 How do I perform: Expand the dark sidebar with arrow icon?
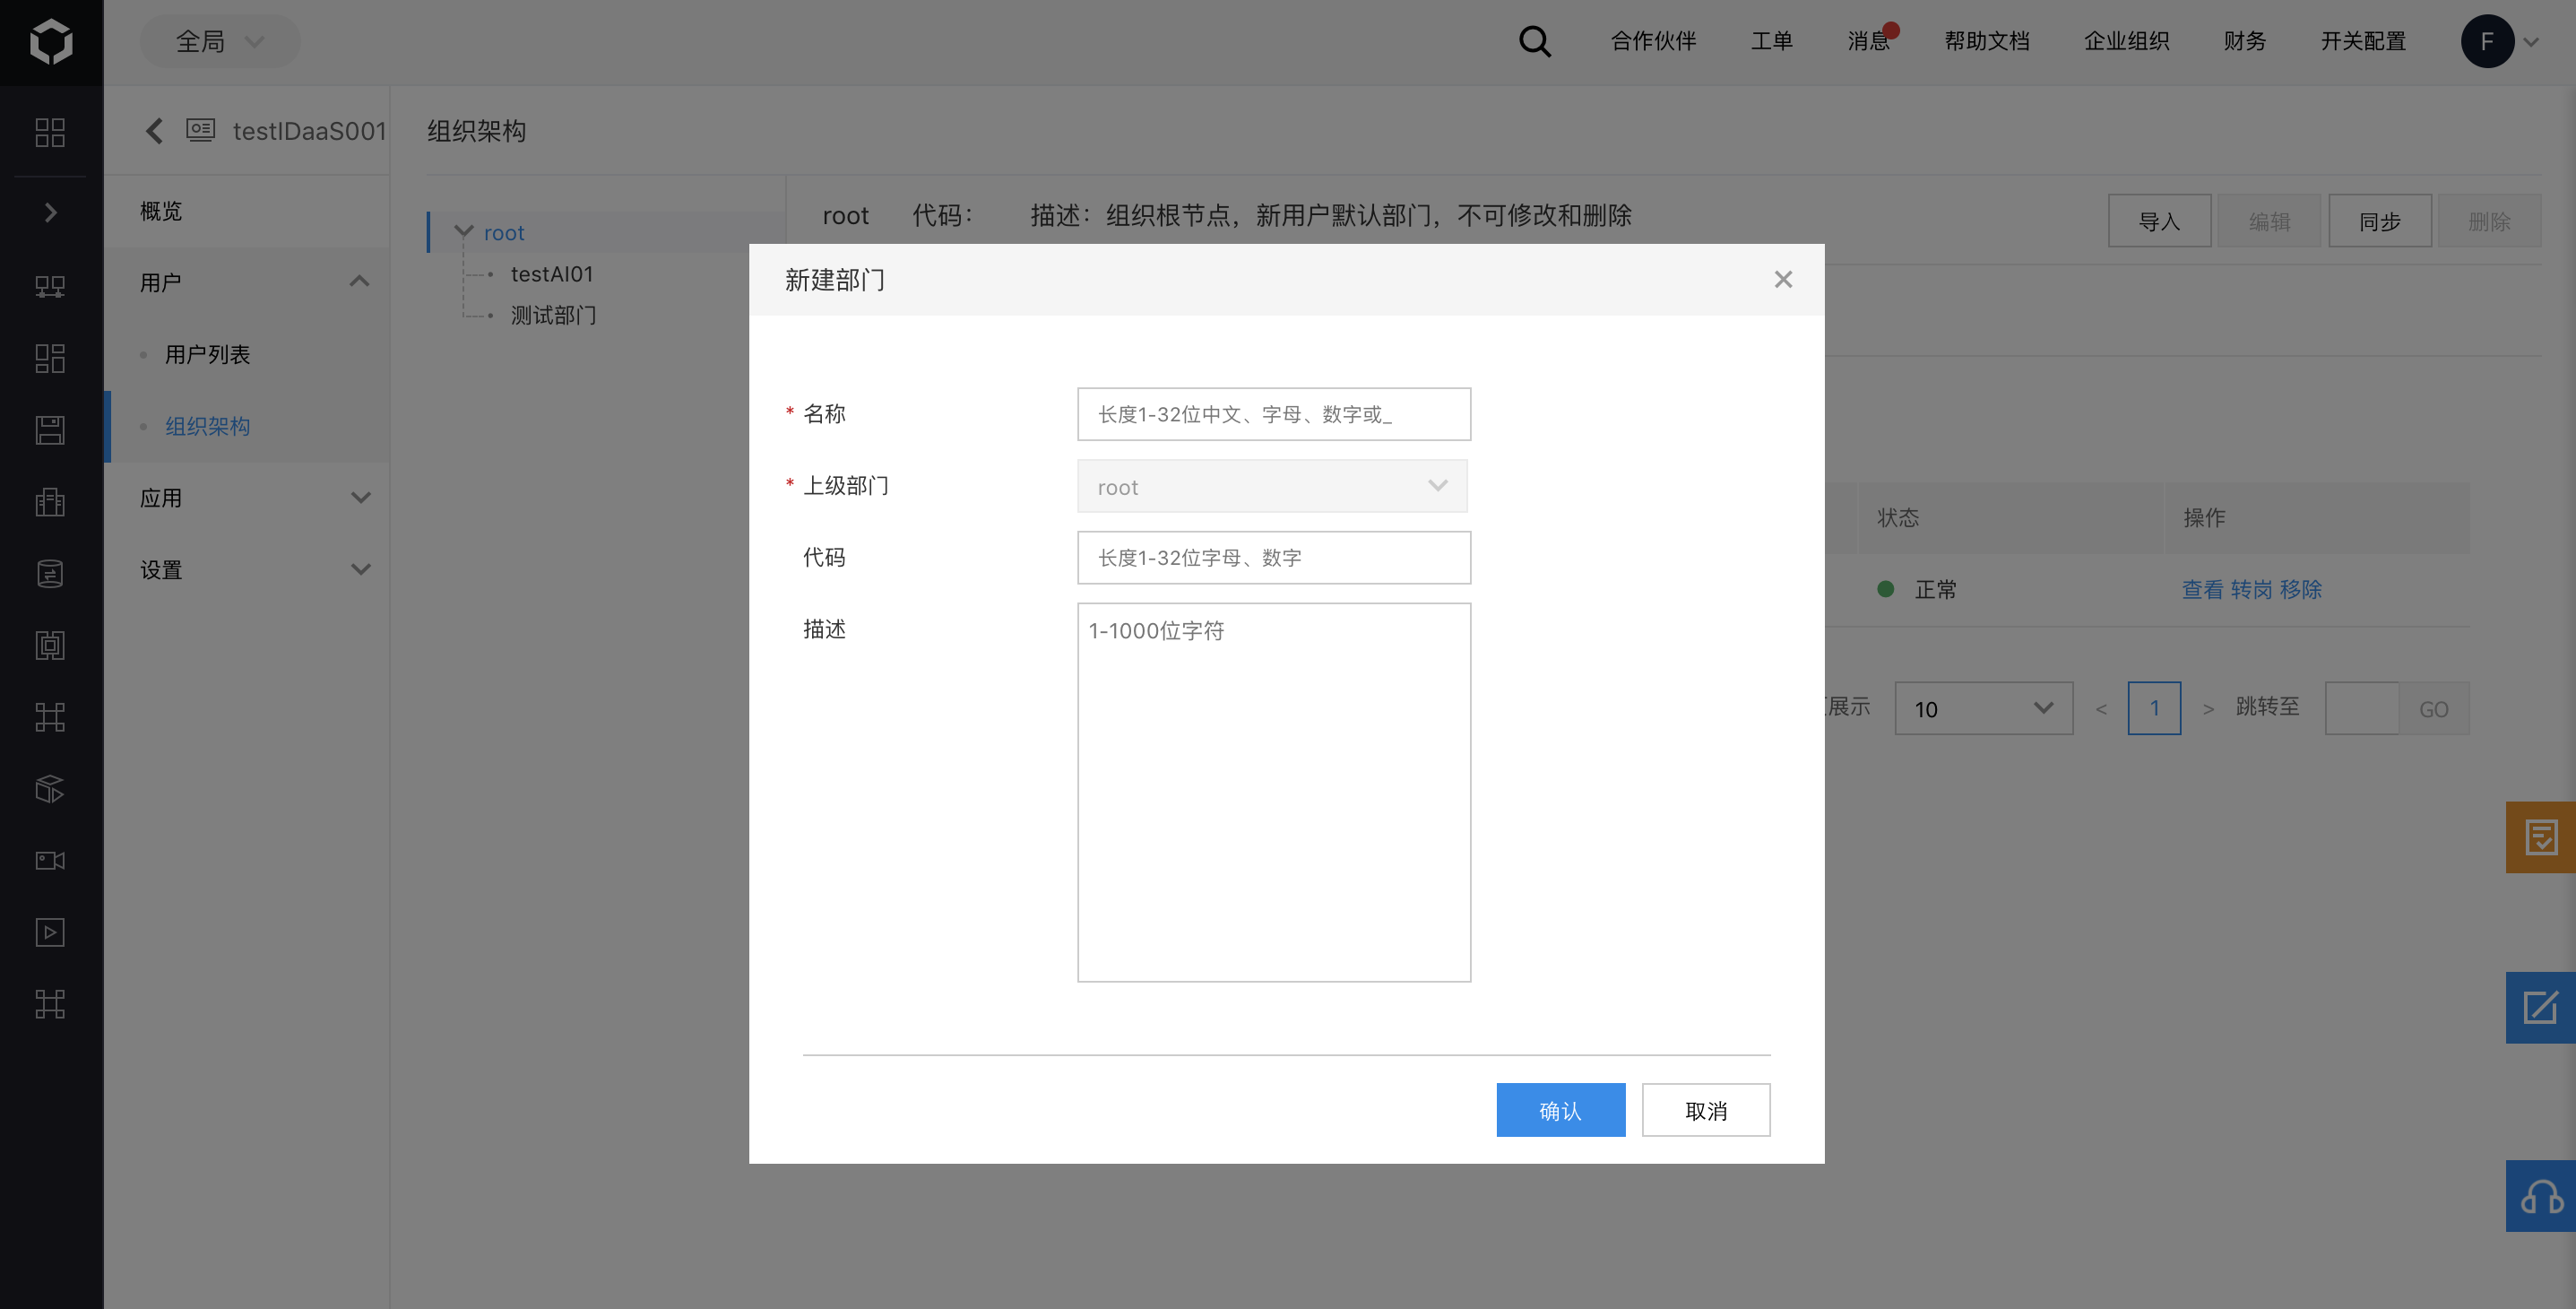(x=50, y=212)
